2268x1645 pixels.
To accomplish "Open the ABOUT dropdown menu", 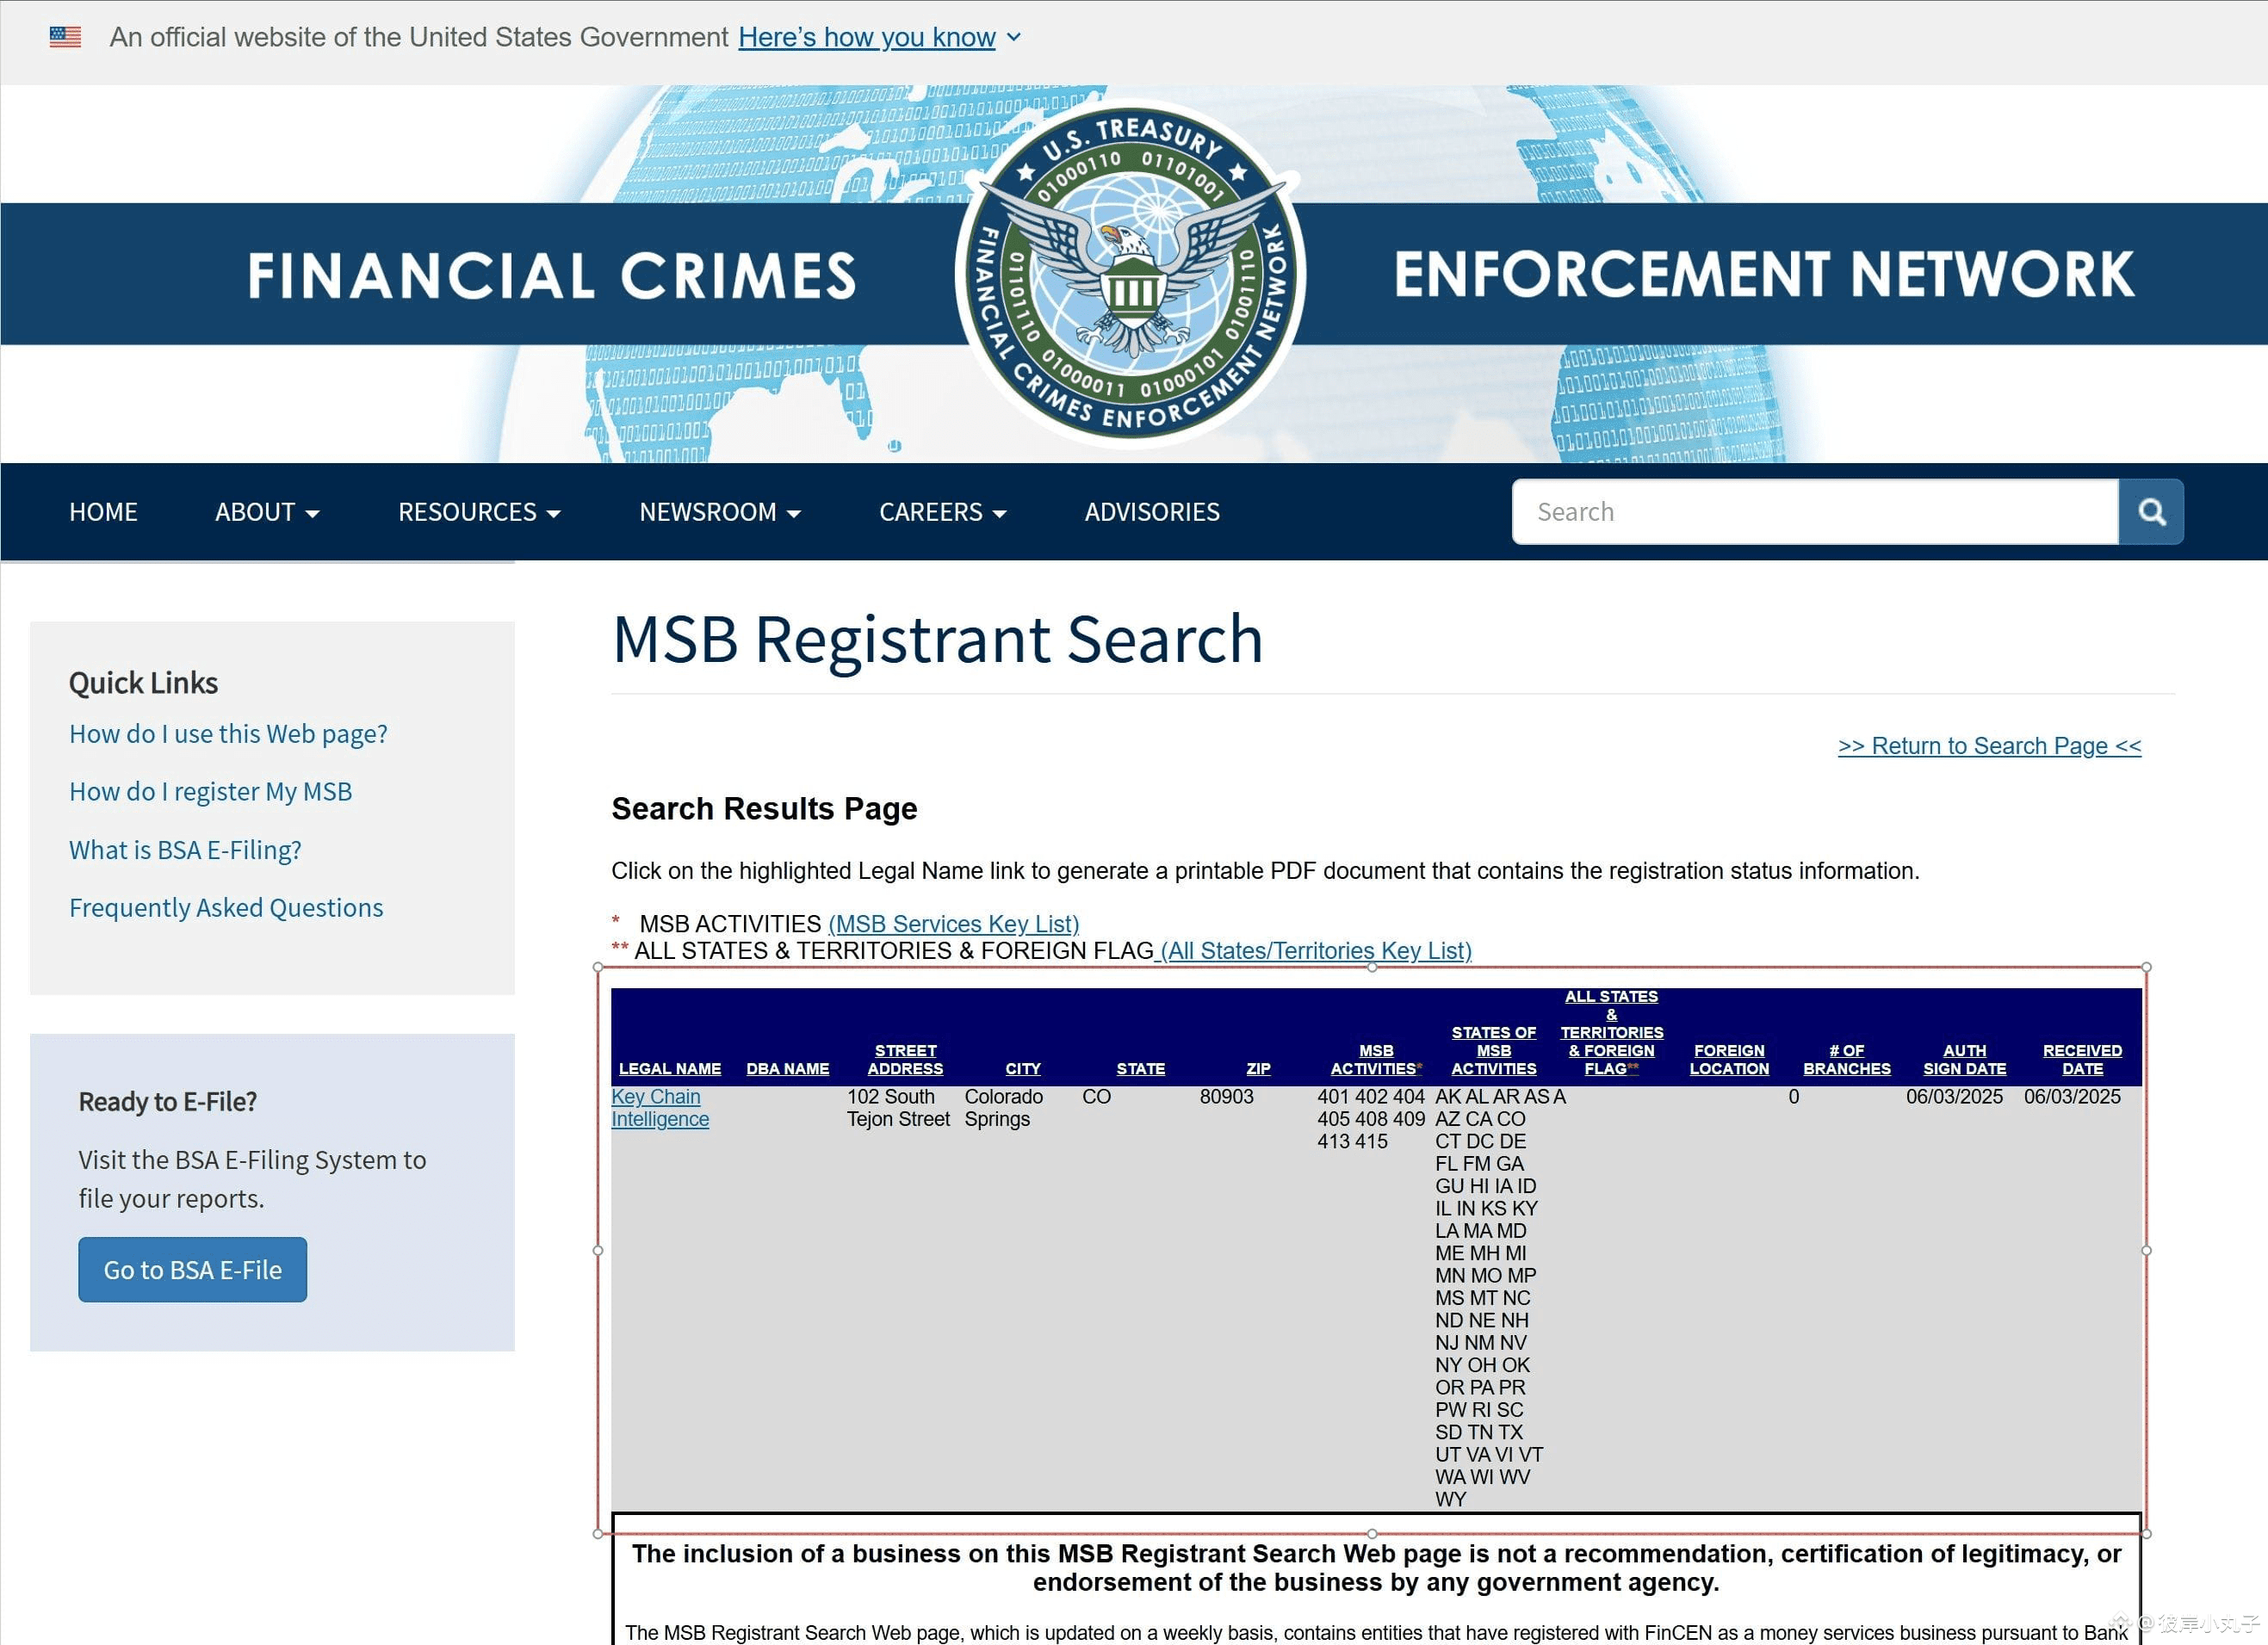I will click(x=267, y=512).
